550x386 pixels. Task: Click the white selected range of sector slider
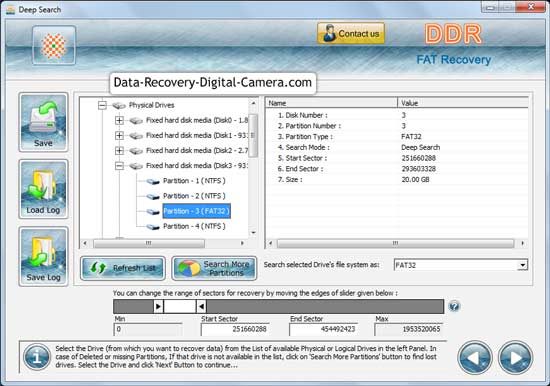180,307
